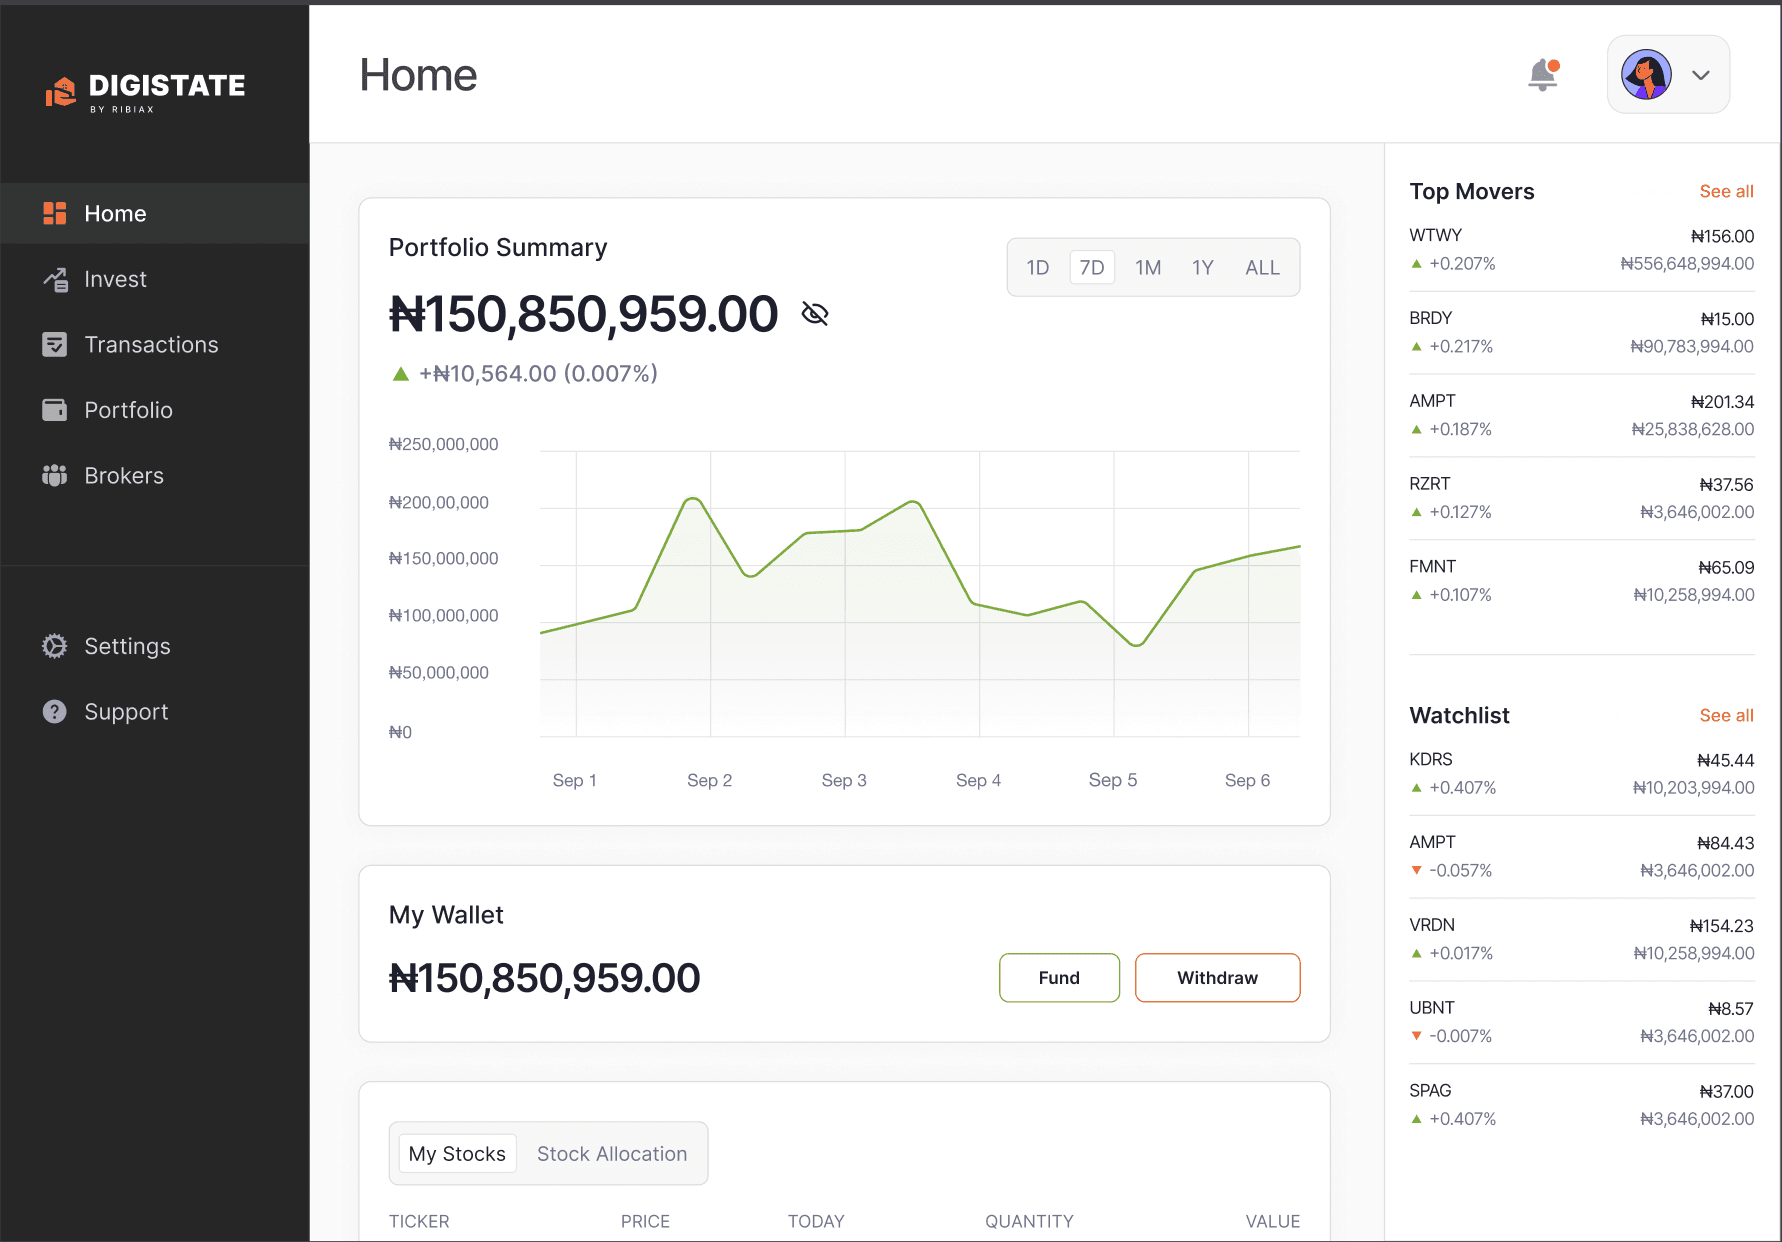The width and height of the screenshot is (1782, 1242).
Task: Click the Support question mark icon
Action: pos(55,711)
